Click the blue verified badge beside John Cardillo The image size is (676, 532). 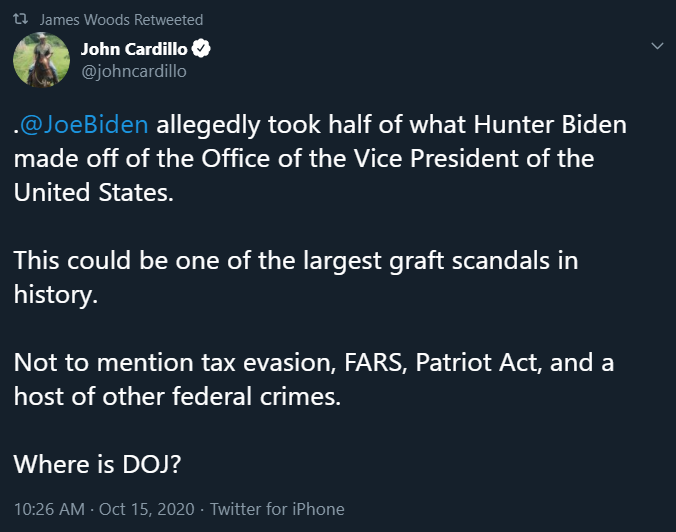pos(200,49)
